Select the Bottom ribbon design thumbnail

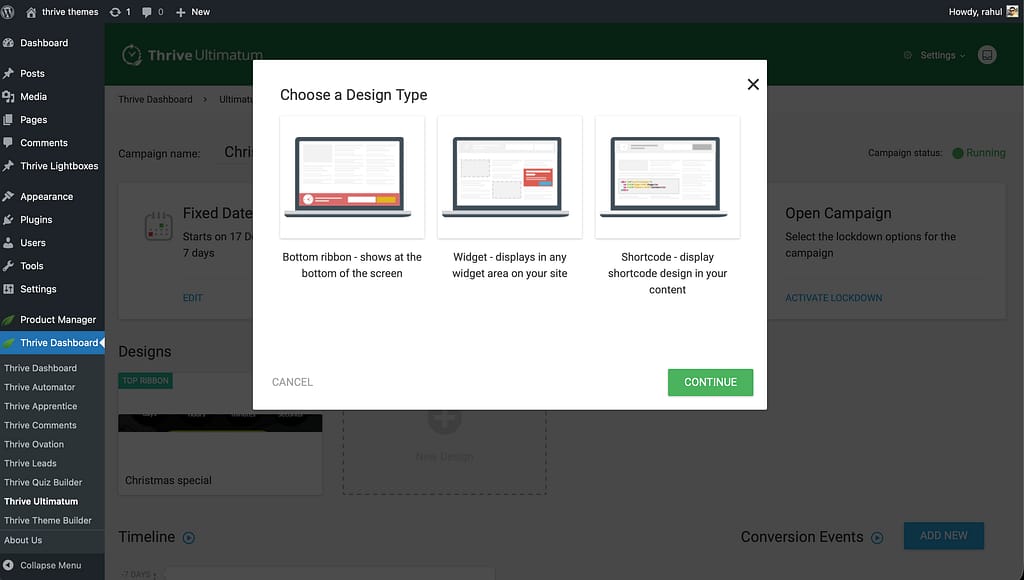(x=352, y=177)
